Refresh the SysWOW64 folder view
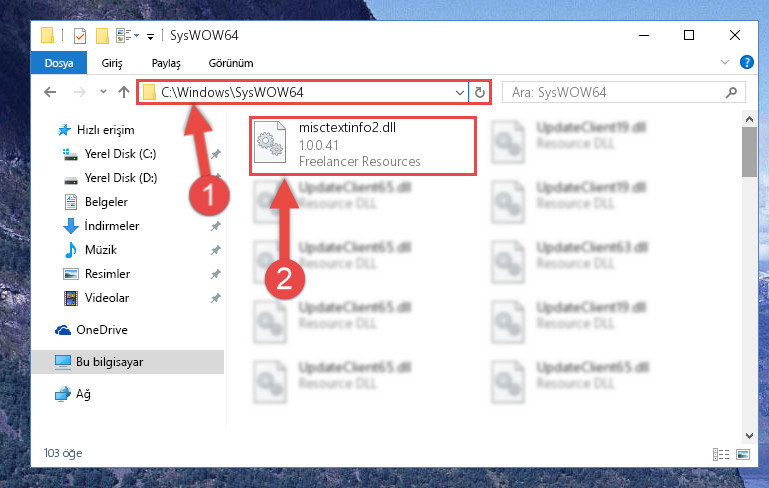The height and width of the screenshot is (488, 769). pyautogui.click(x=480, y=92)
